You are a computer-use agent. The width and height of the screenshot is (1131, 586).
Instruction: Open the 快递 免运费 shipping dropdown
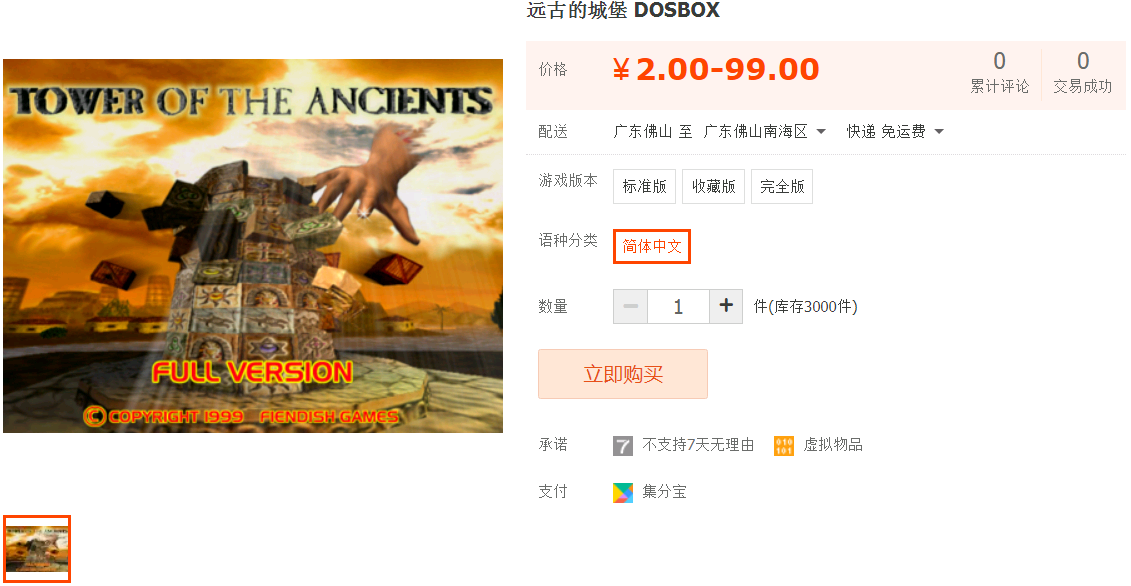point(895,131)
